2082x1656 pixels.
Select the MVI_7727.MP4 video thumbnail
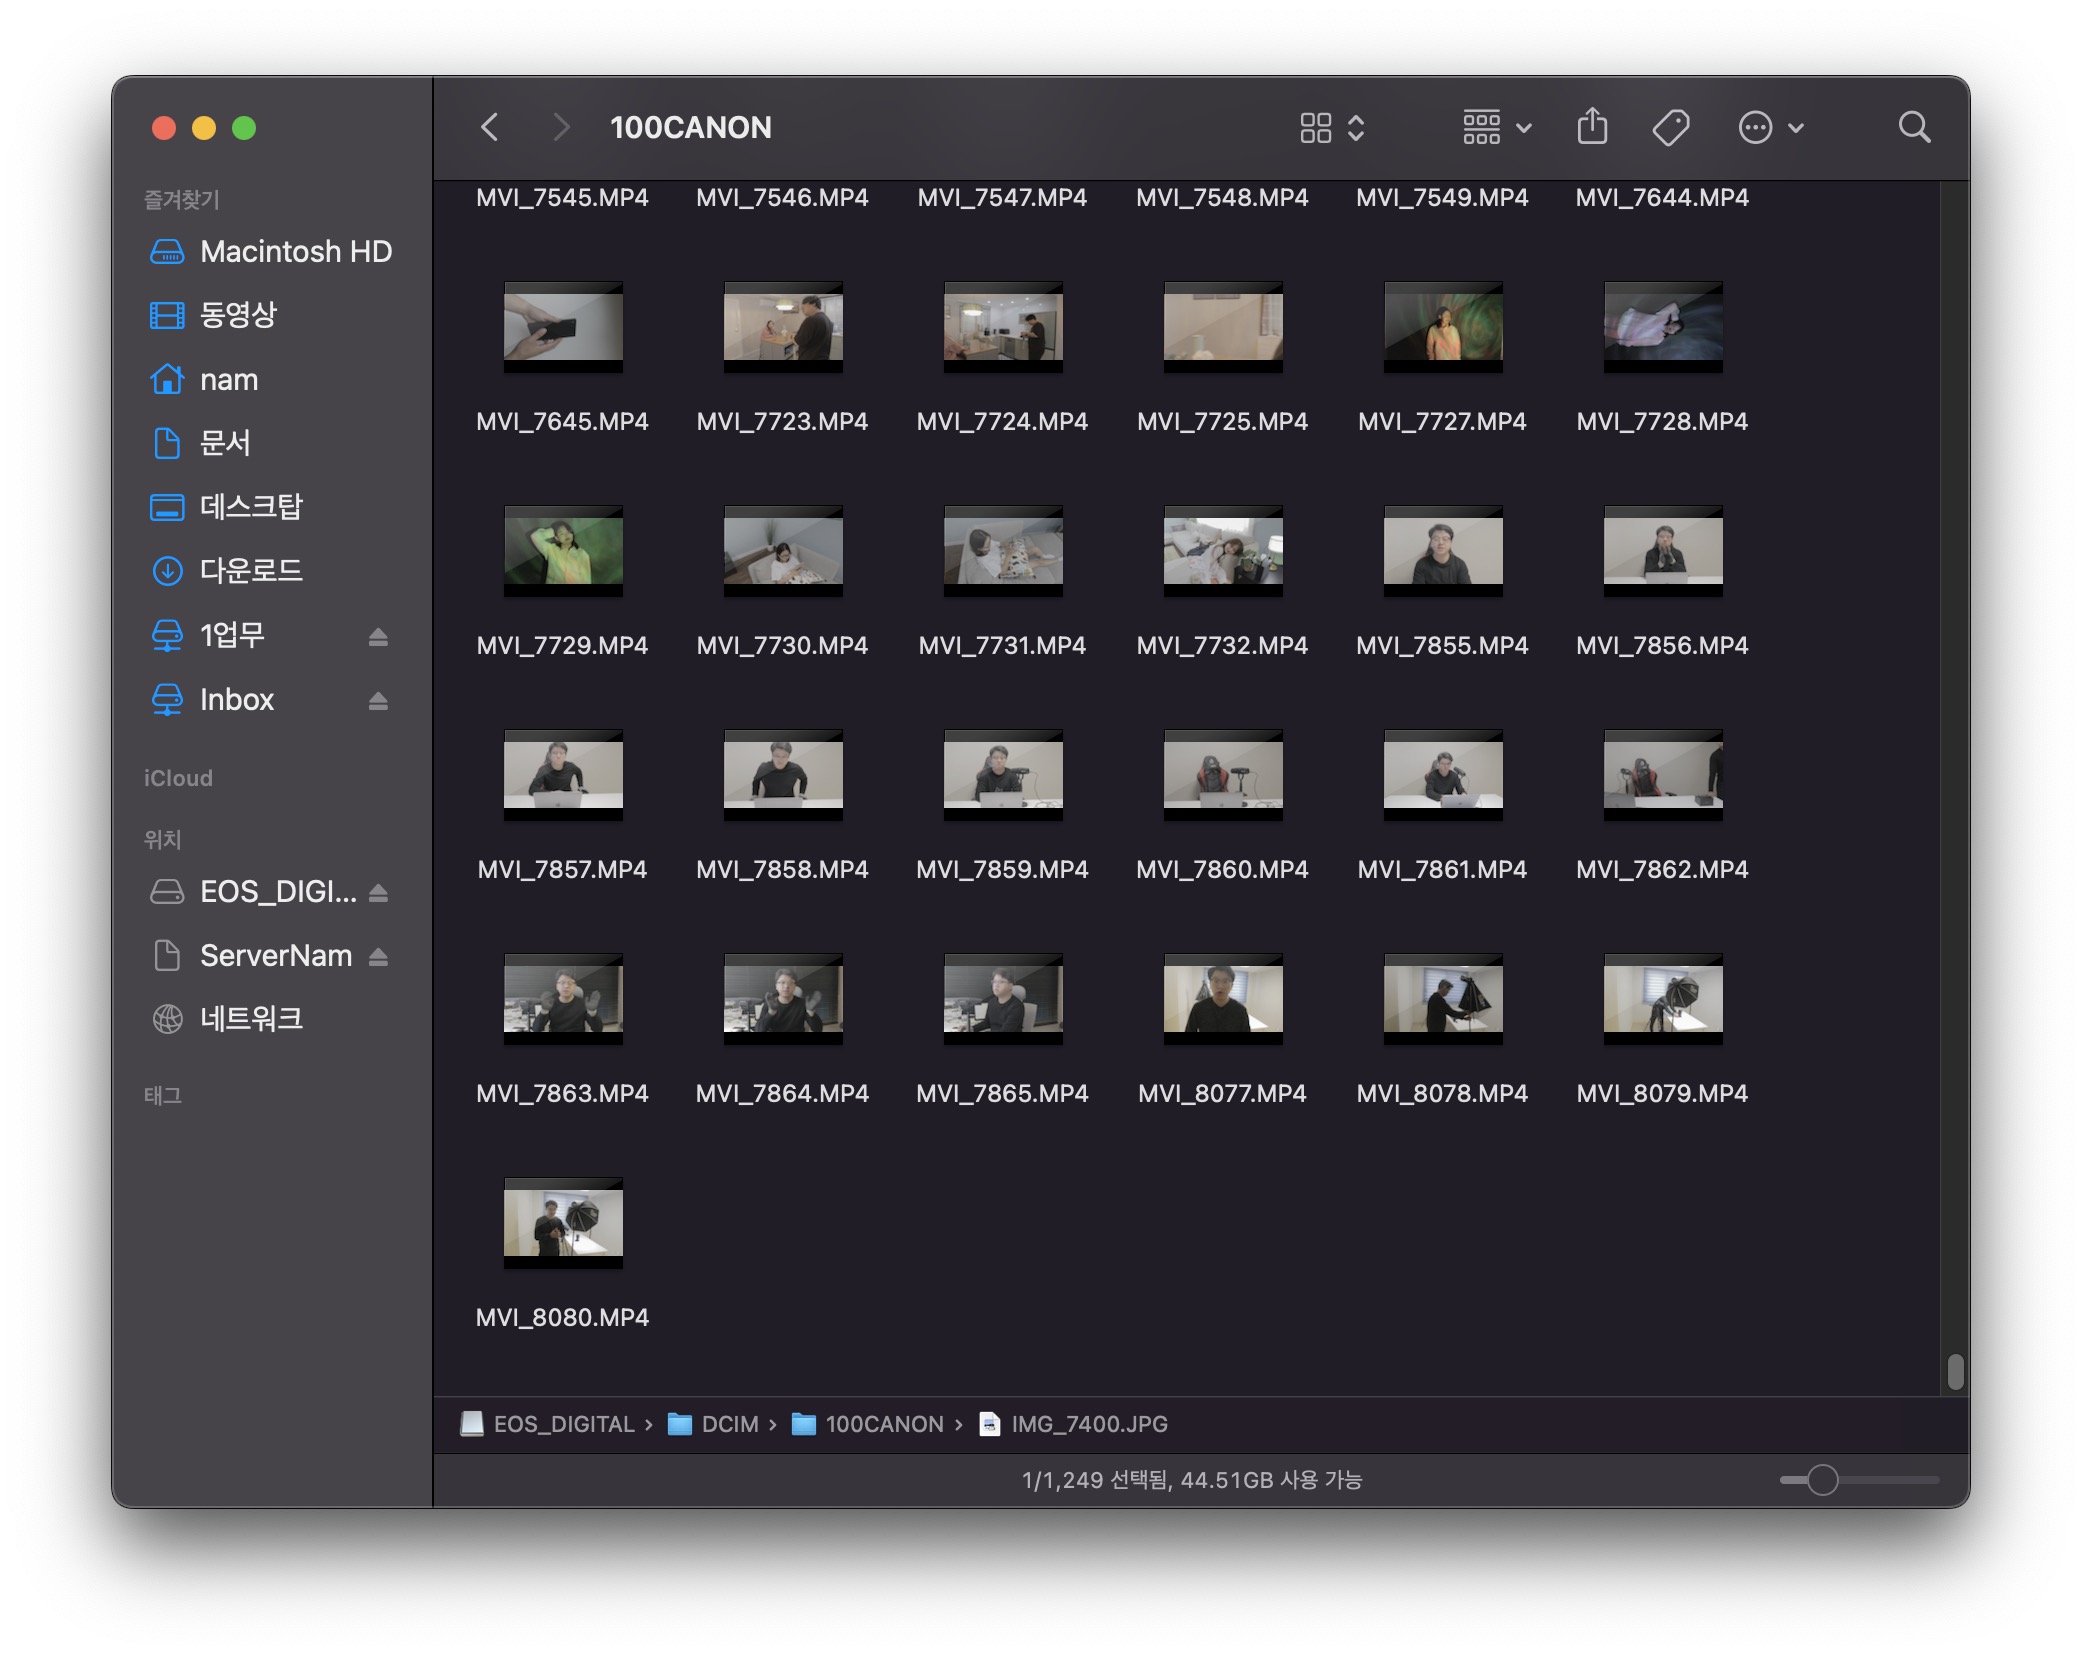pyautogui.click(x=1443, y=326)
